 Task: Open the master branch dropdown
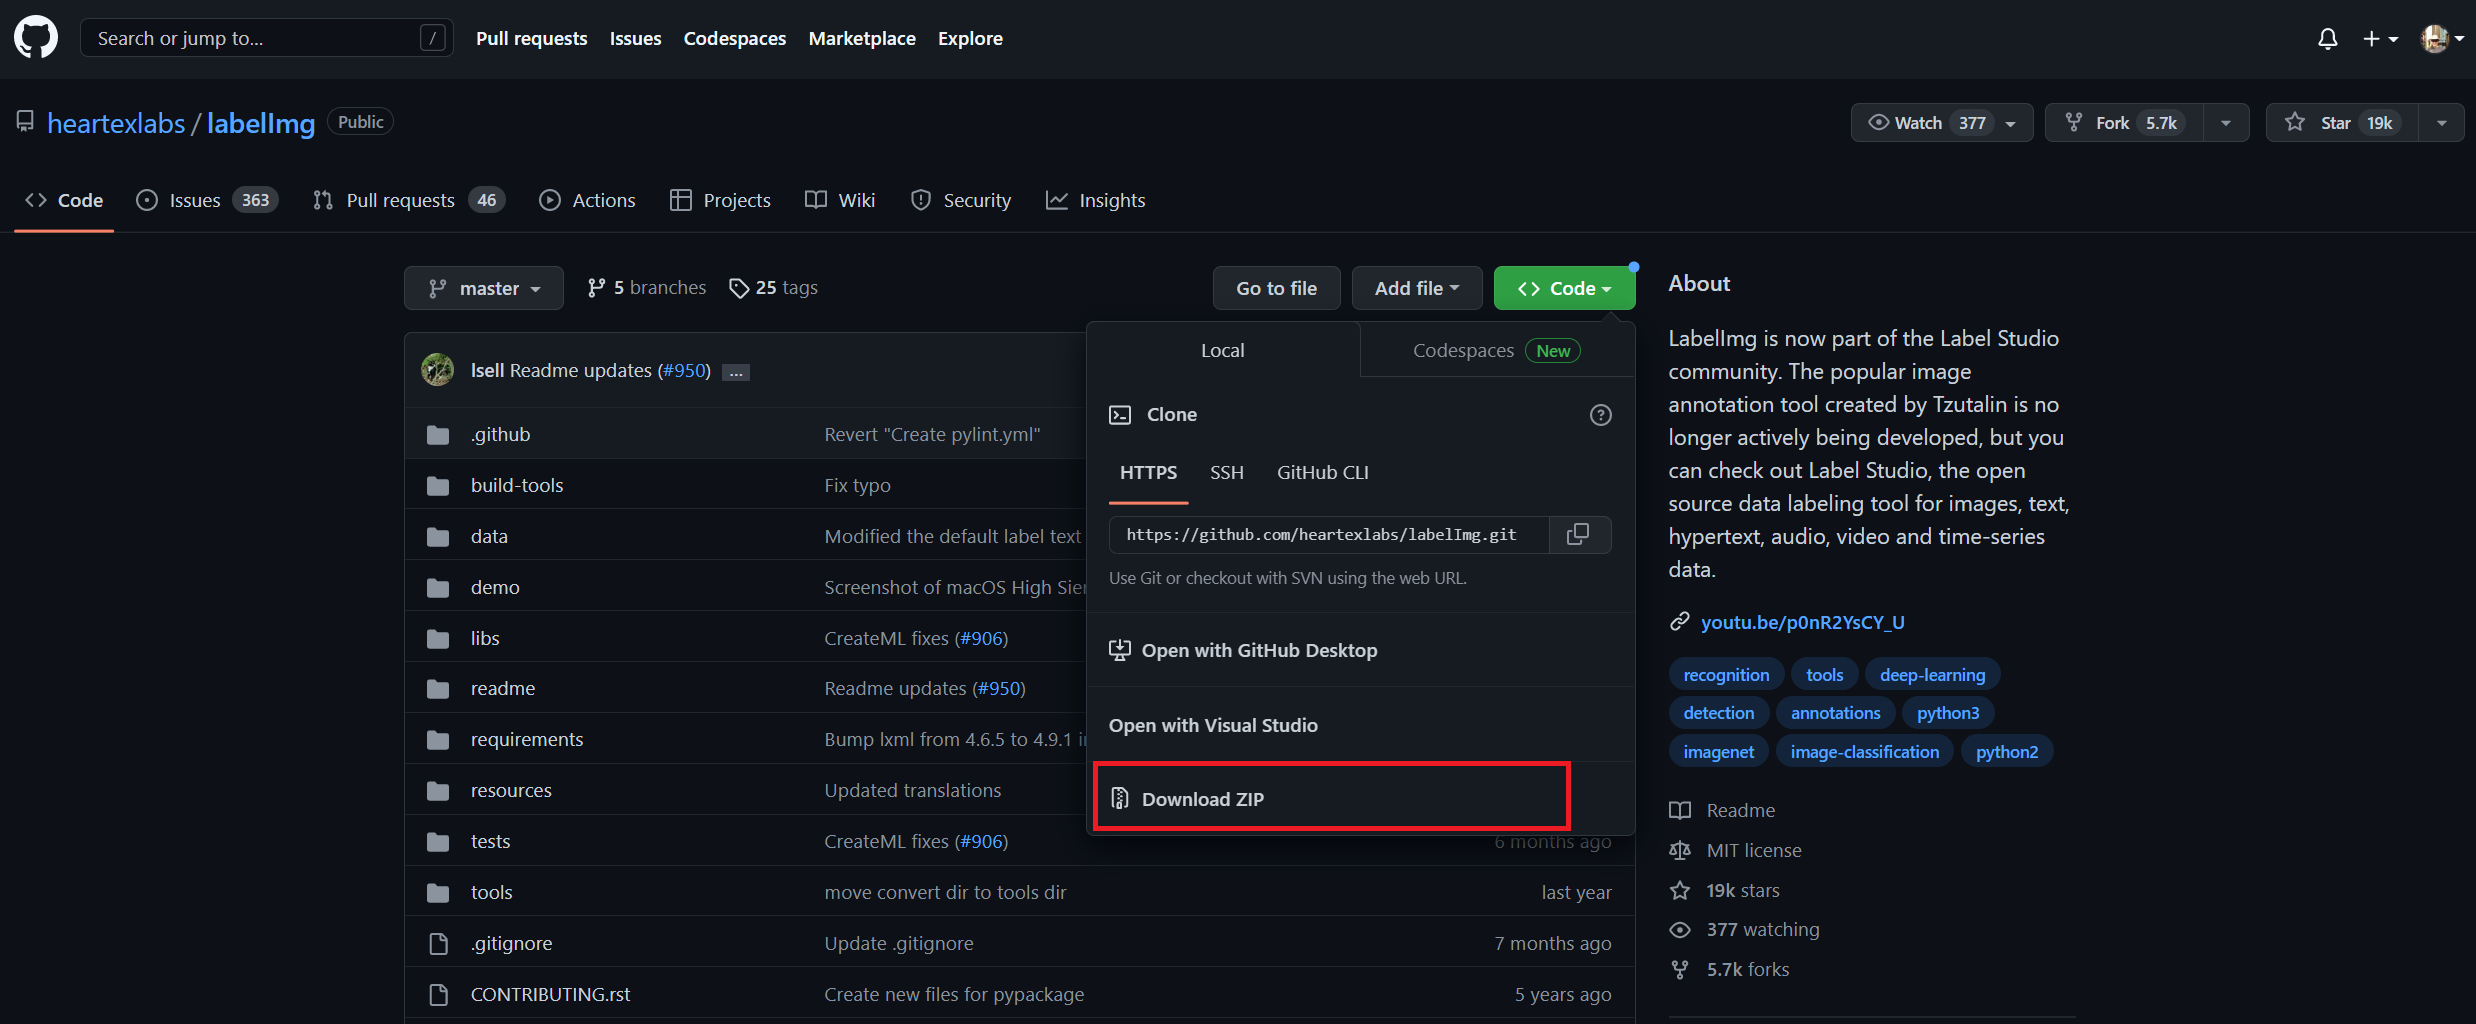coord(484,288)
